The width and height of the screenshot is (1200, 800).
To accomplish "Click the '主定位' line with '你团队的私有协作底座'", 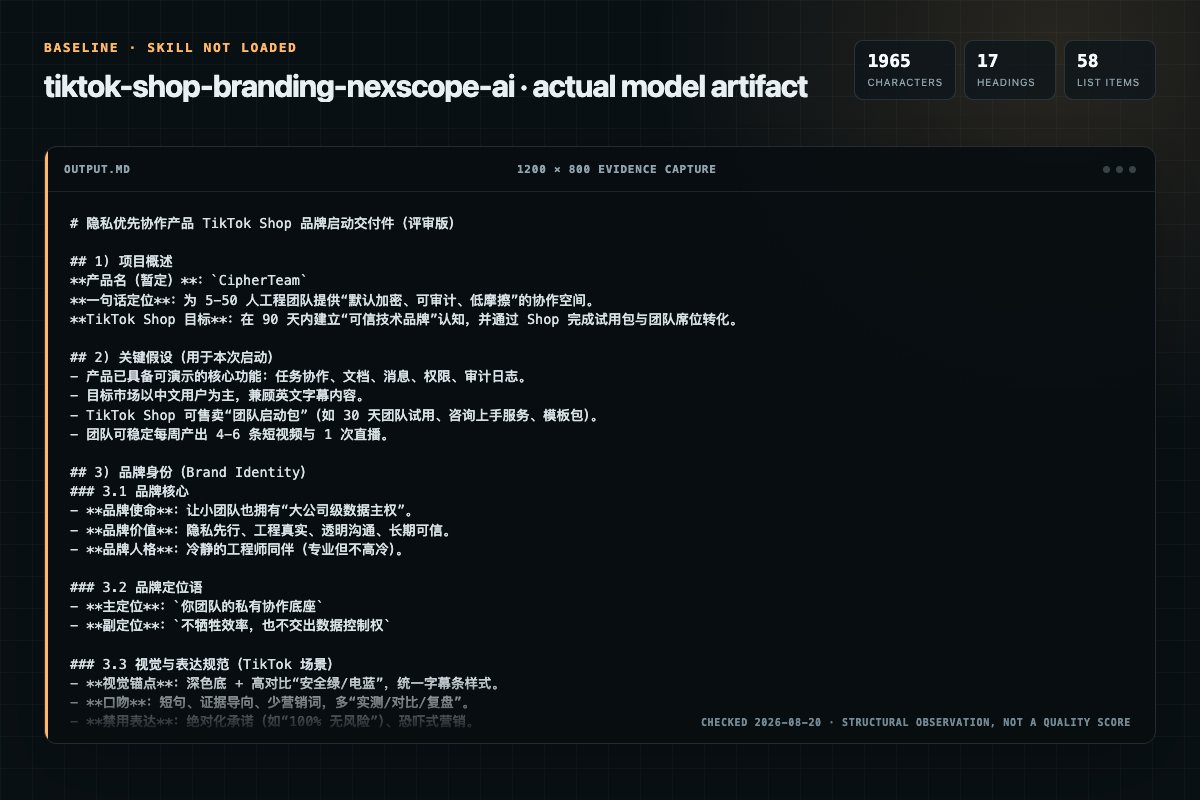I will click(198, 606).
